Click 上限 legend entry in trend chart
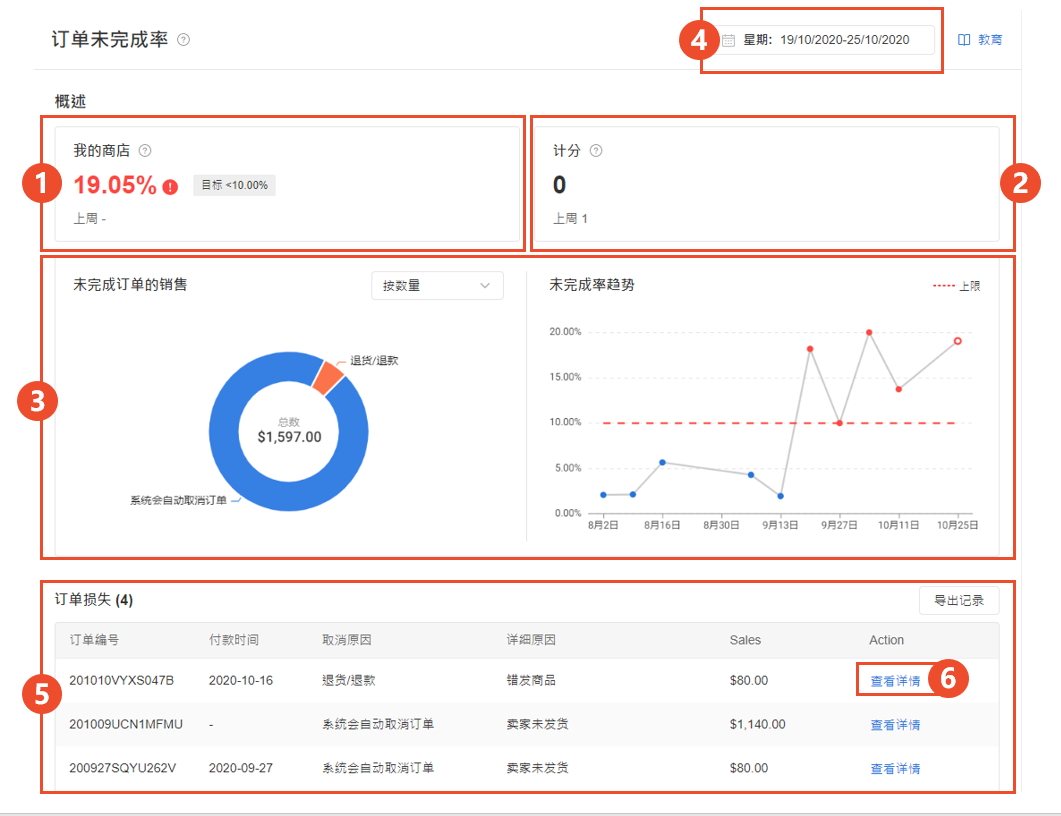This screenshot has height=816, width=1061. (x=956, y=286)
